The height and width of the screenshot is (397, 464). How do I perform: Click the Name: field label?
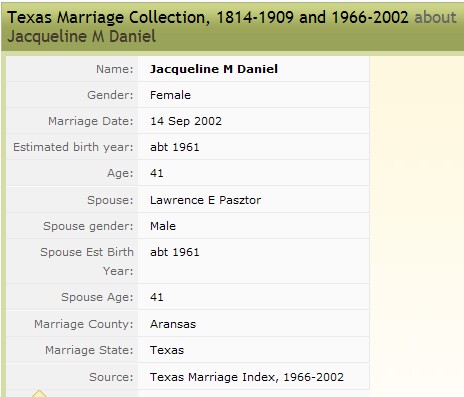(x=114, y=69)
